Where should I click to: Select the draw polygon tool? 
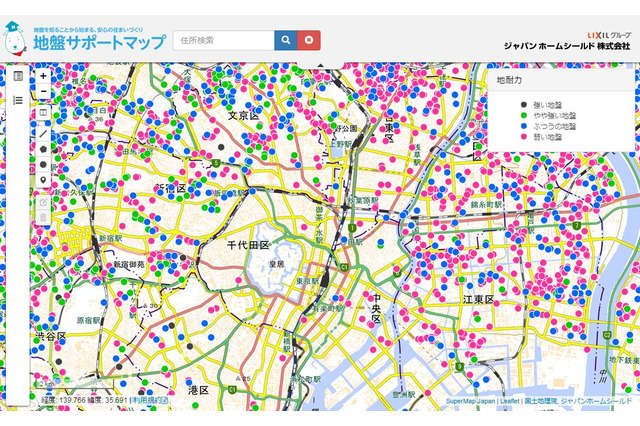(x=43, y=149)
